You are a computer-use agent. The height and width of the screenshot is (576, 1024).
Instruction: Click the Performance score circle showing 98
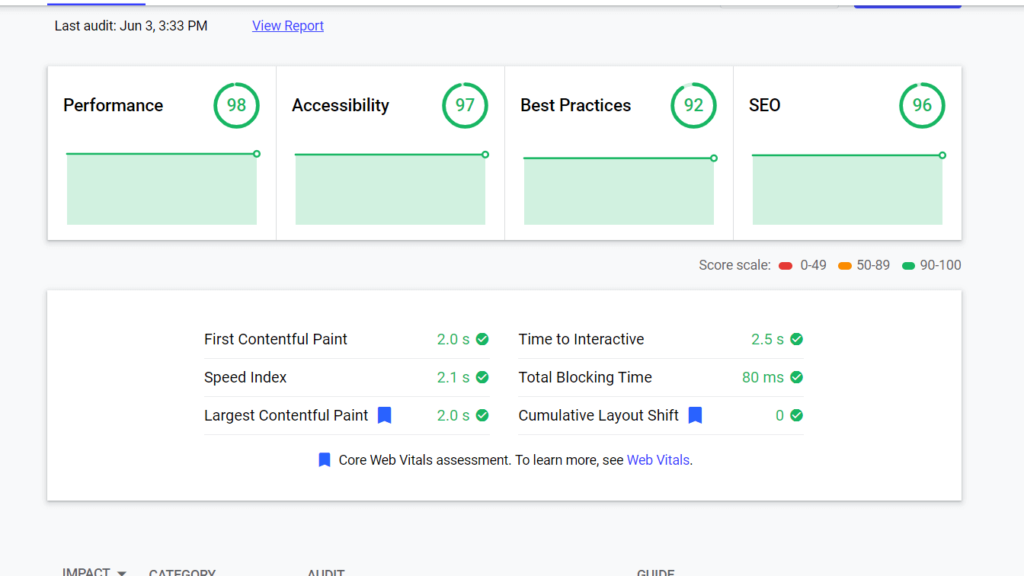click(x=236, y=105)
